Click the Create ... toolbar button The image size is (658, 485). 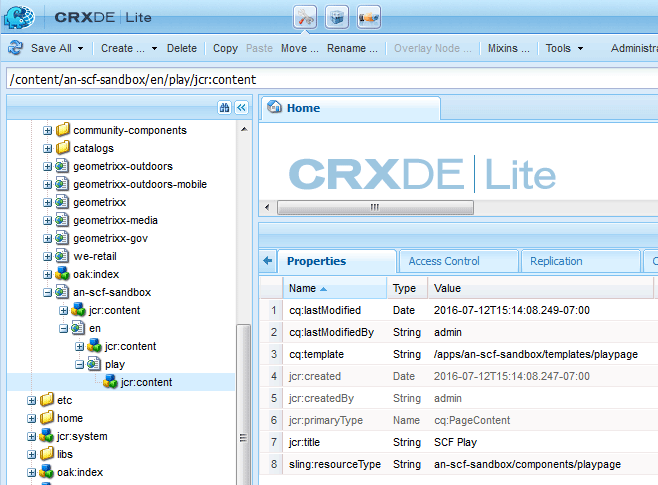tap(123, 48)
